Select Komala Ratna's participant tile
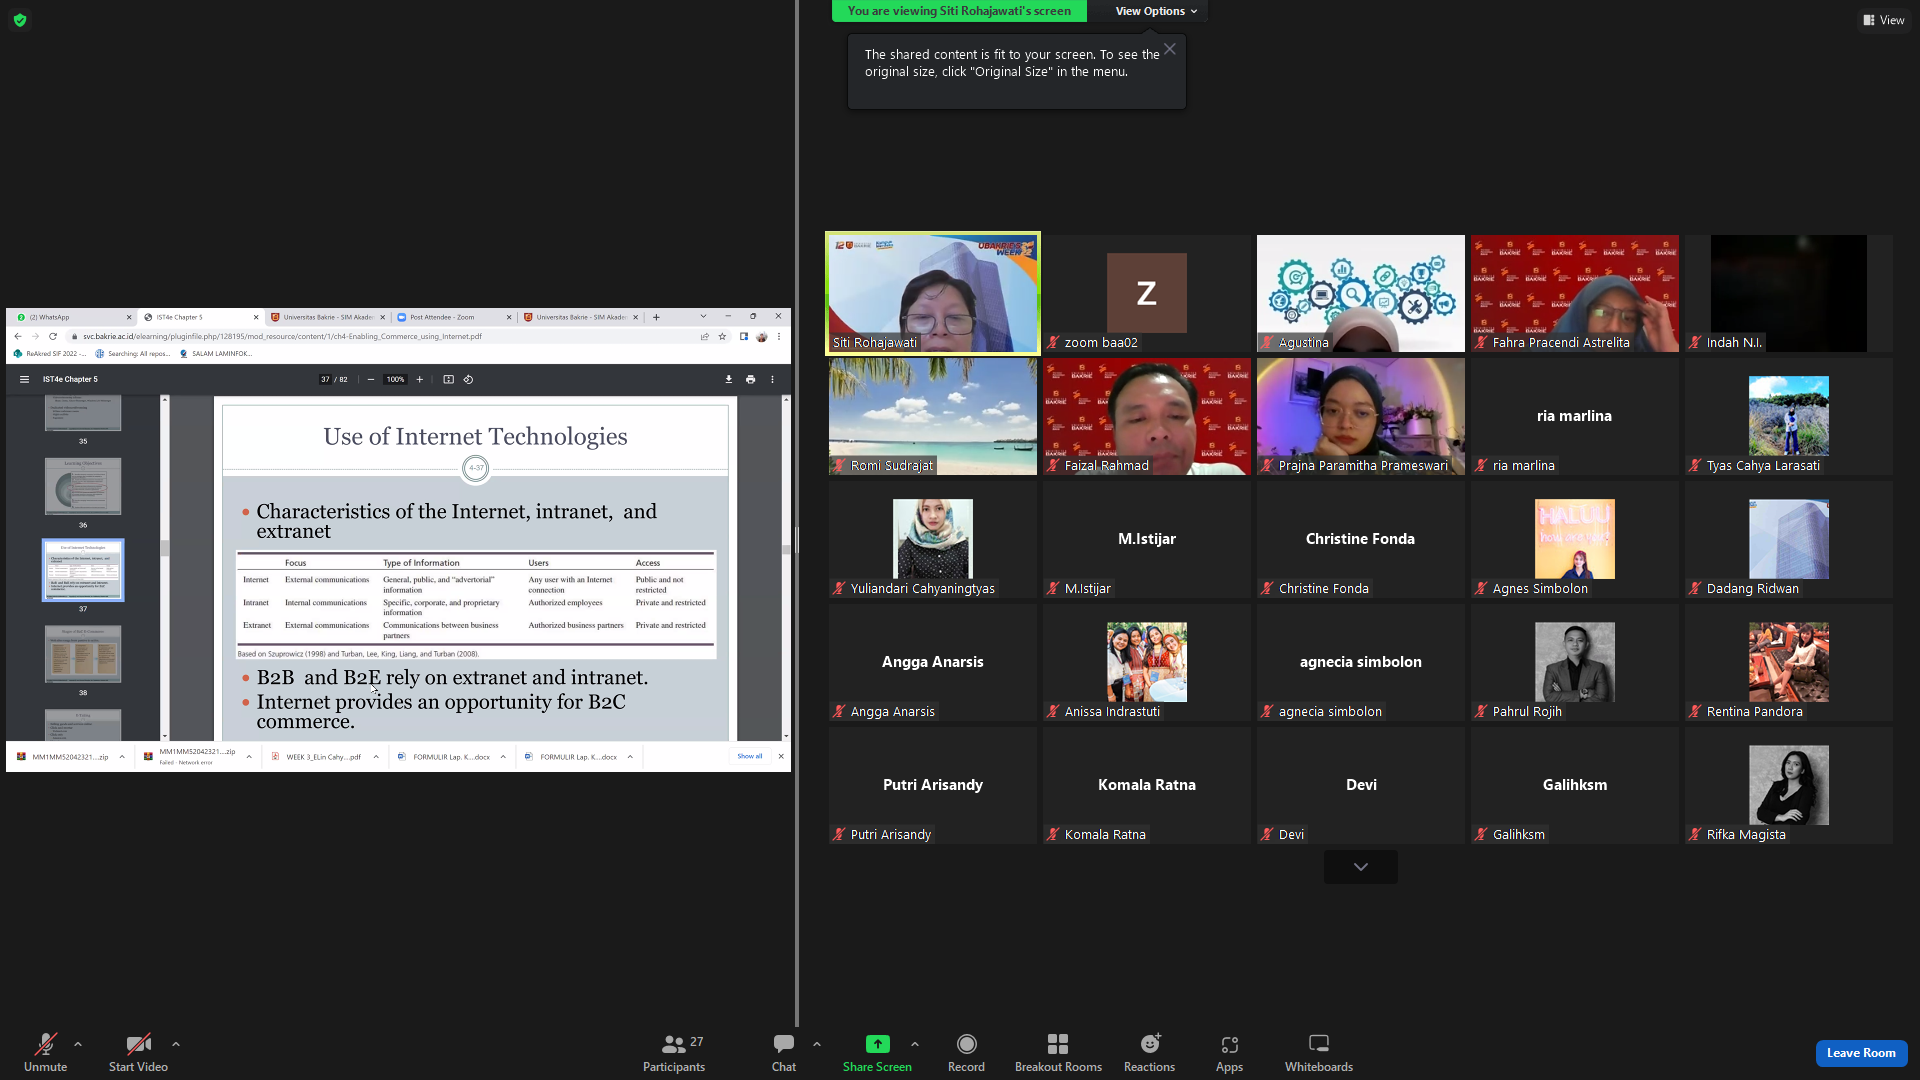The image size is (1920, 1080). [1147, 785]
